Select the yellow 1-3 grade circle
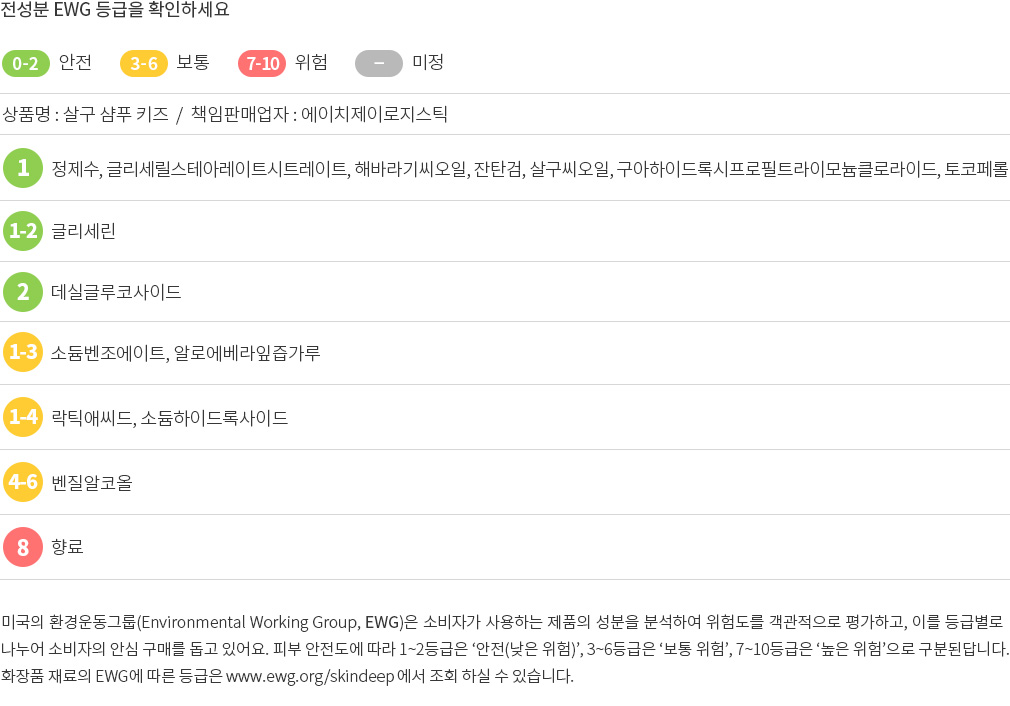Viewport: 1010px width, 706px height. (23, 352)
